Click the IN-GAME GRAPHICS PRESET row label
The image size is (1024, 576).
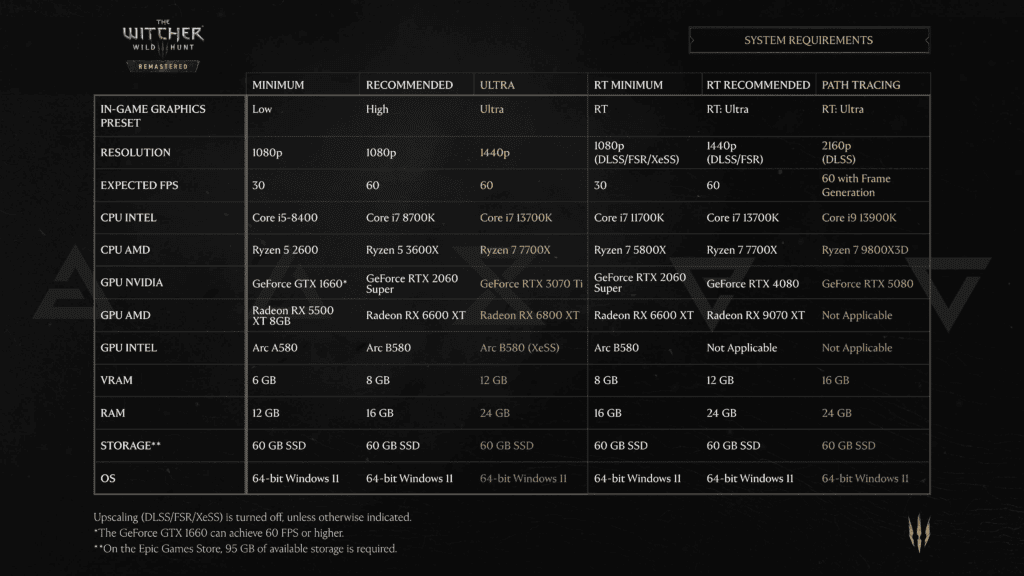(153, 116)
